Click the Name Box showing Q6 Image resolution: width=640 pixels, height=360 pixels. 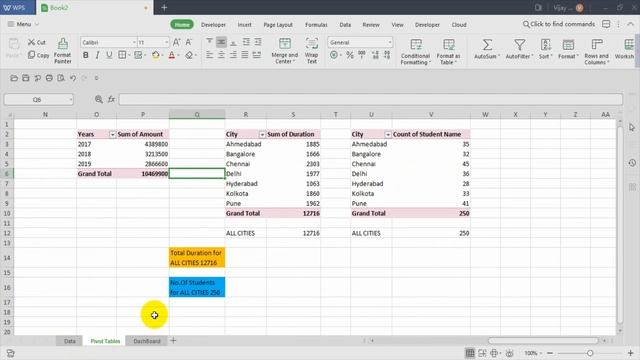(39, 100)
